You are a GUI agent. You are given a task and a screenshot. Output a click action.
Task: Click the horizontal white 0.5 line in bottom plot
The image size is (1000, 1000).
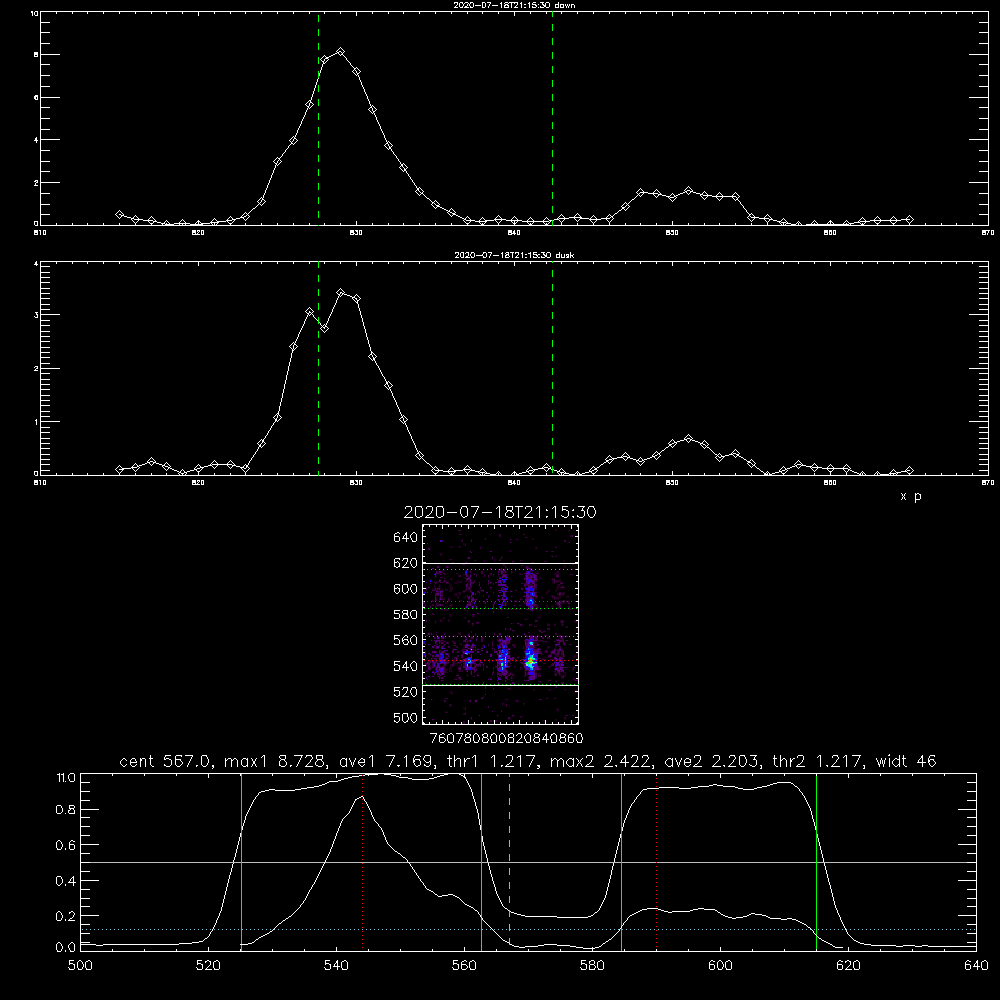click(528, 862)
